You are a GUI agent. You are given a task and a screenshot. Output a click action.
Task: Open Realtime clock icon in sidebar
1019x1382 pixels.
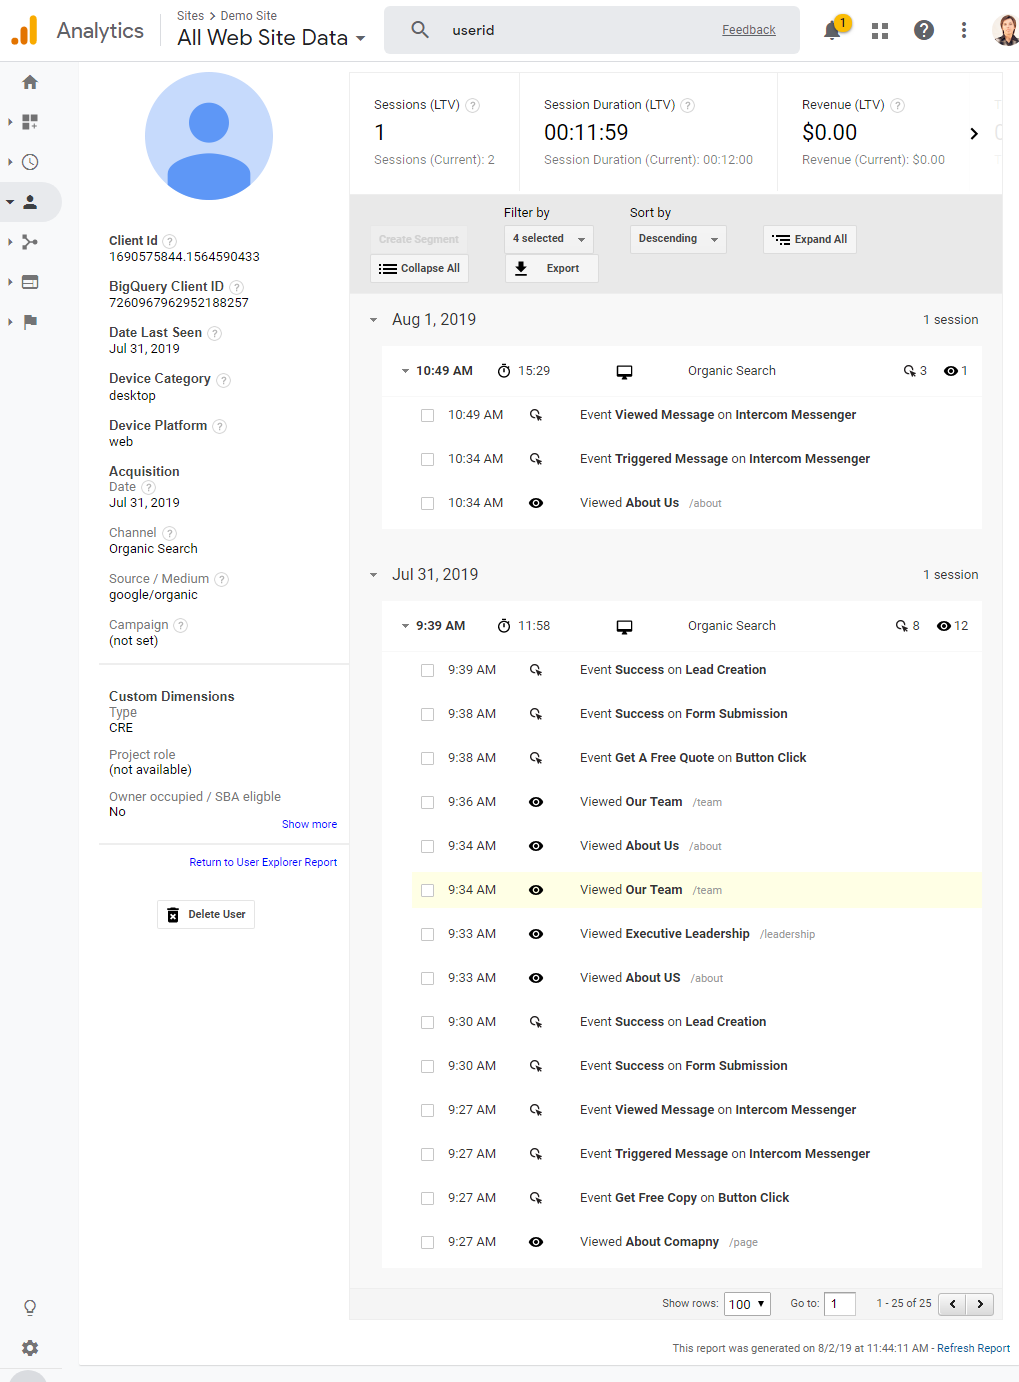click(30, 162)
